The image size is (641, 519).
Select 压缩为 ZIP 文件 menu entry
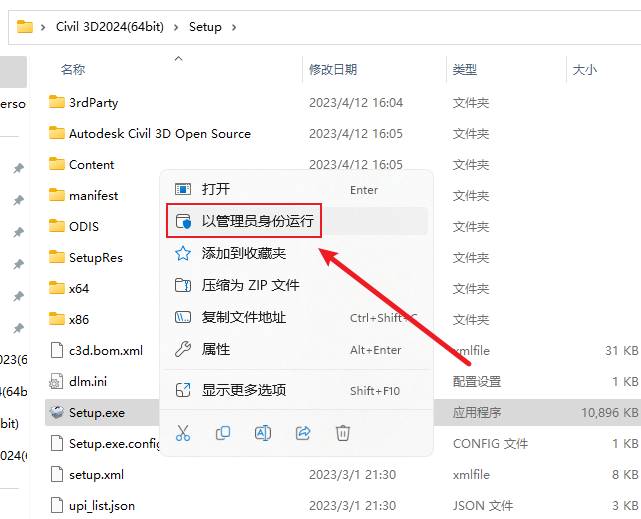click(297, 285)
